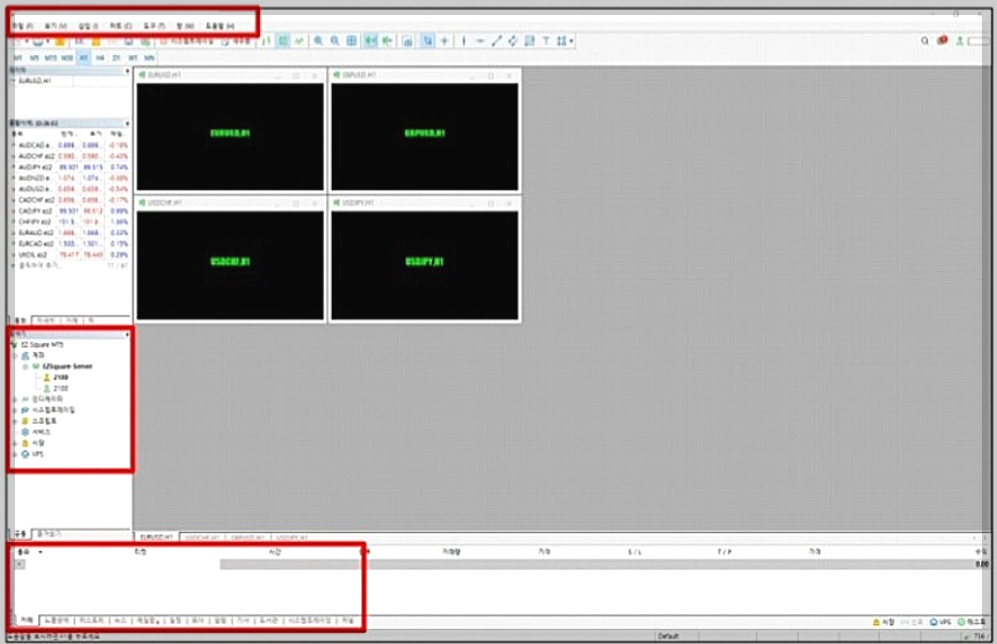Open the 도움말 menu
Screen dimensions: 997x644
[220, 25]
